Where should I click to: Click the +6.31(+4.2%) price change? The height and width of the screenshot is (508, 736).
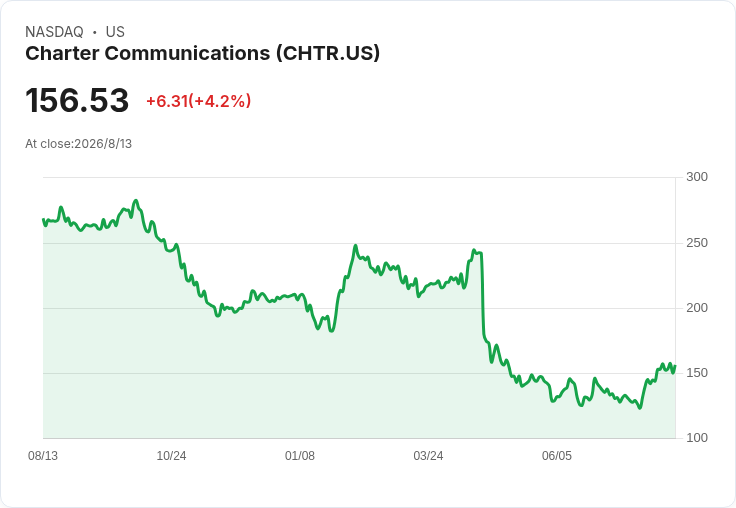point(199,101)
